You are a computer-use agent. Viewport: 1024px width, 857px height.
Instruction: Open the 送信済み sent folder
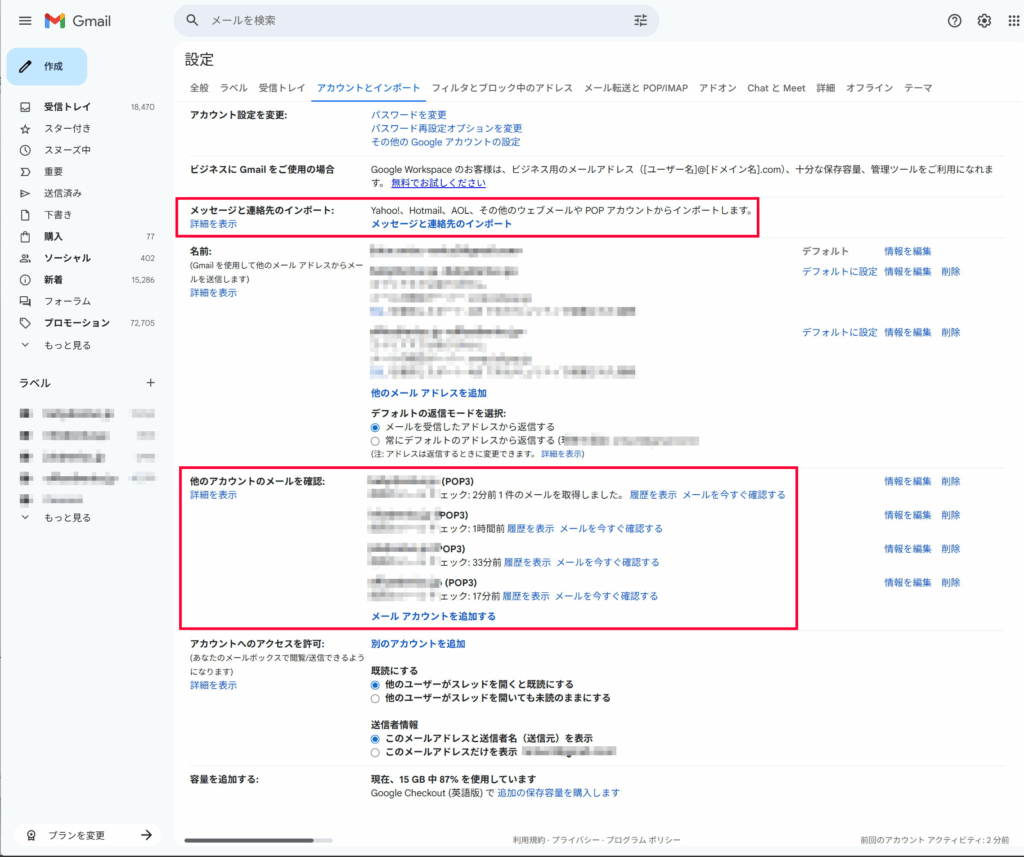(x=62, y=193)
